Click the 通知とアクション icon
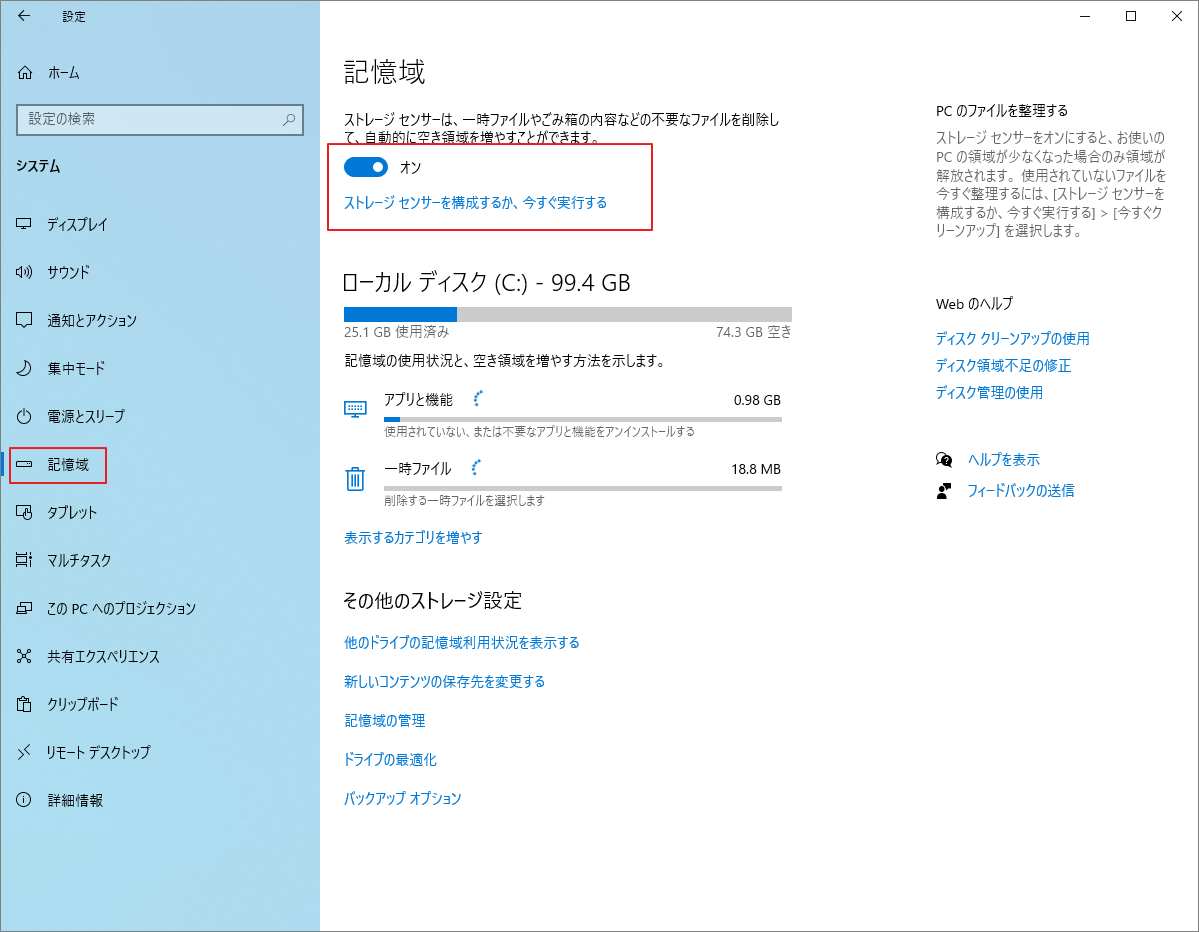The image size is (1199, 932). [x=24, y=320]
